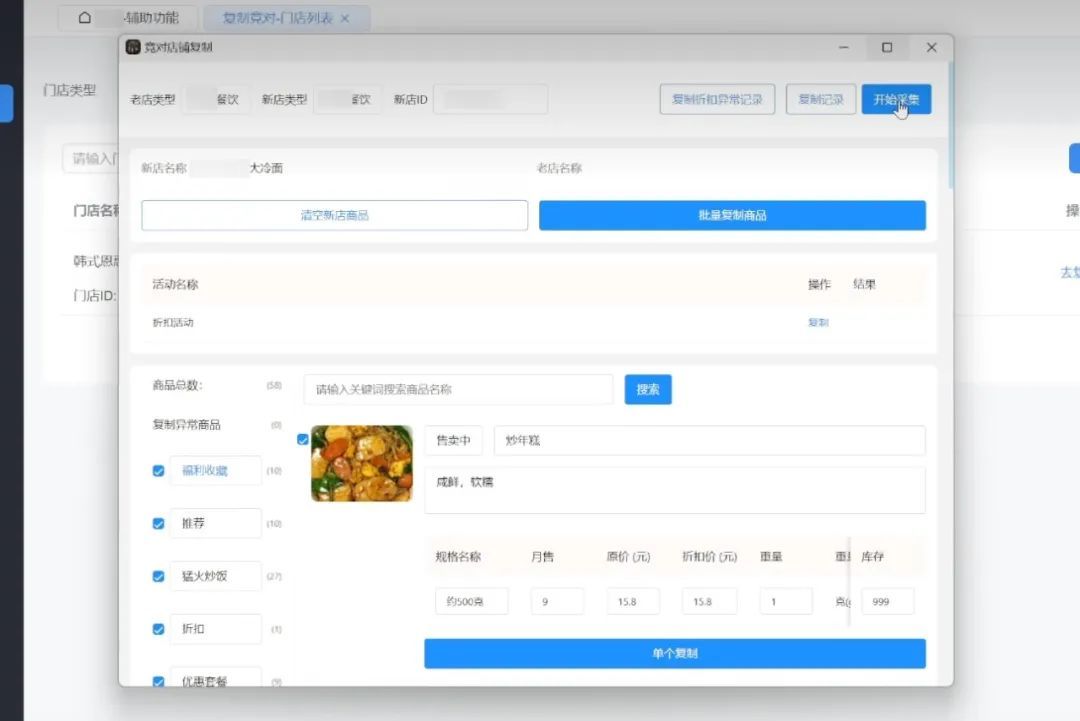Click the 复制折扣异常记录 button
This screenshot has width=1080, height=721.
point(717,99)
